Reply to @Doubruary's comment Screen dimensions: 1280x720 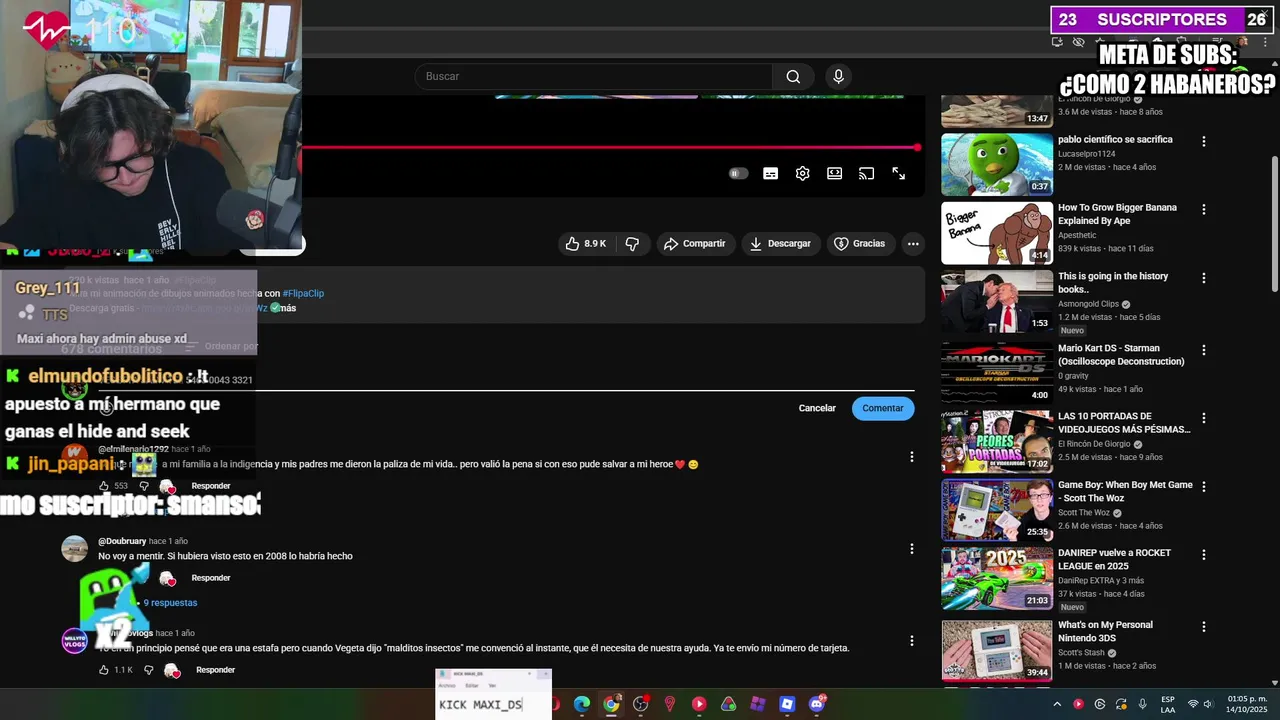pyautogui.click(x=211, y=578)
